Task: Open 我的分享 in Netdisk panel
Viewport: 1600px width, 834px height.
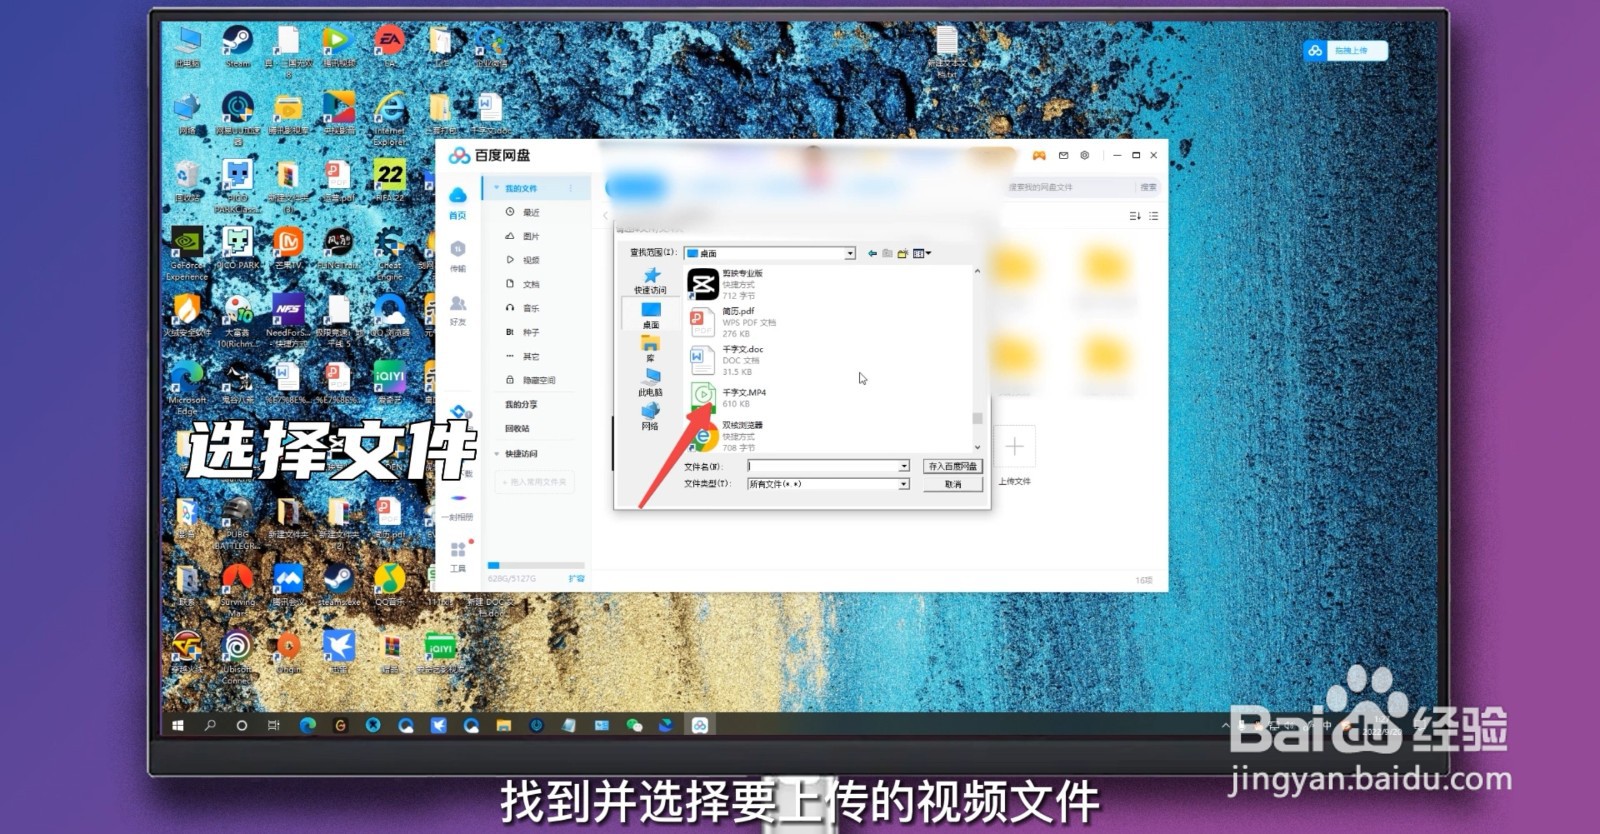Action: tap(521, 405)
